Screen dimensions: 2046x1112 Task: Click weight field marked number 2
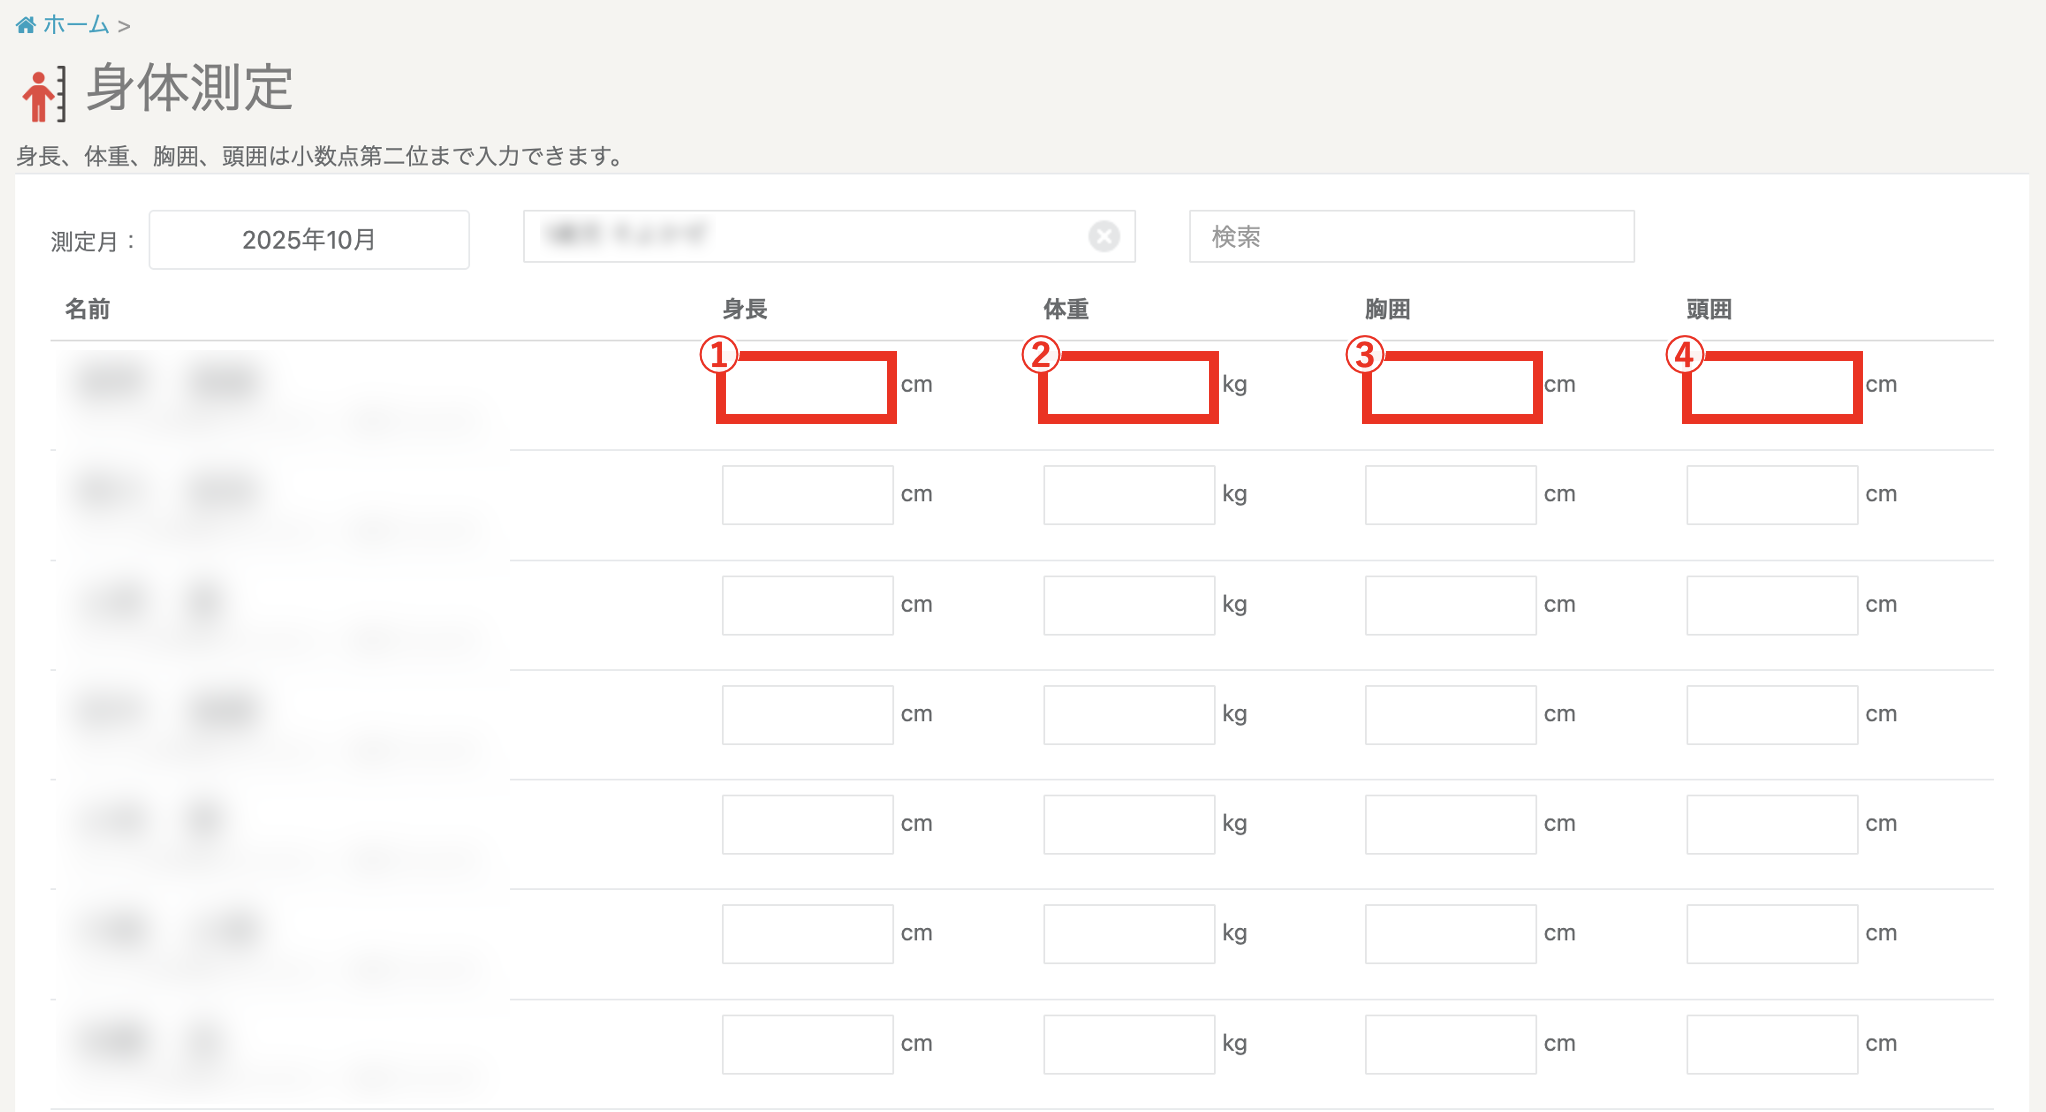pos(1128,387)
